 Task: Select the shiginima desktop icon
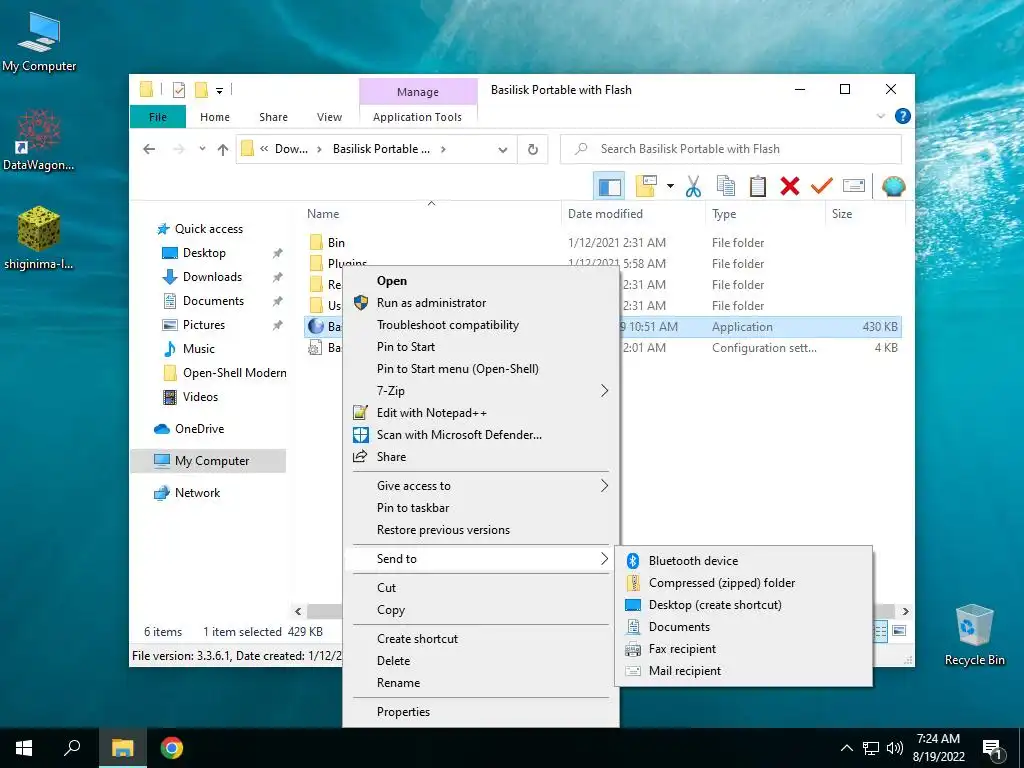point(39,238)
